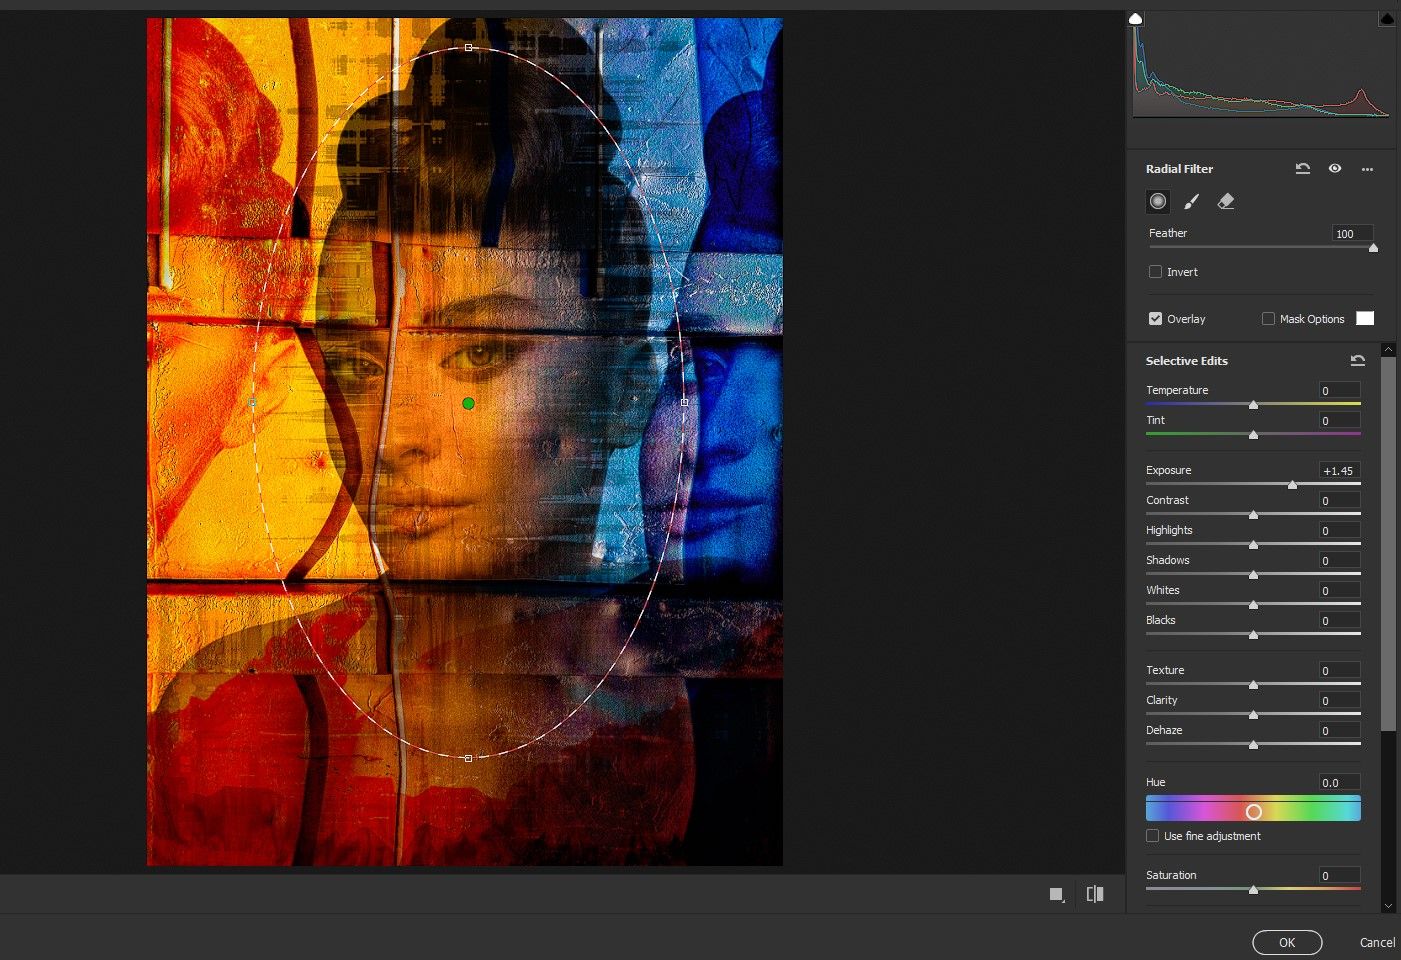This screenshot has width=1401, height=960.
Task: Click the Feather value field showing 100
Action: tap(1352, 233)
